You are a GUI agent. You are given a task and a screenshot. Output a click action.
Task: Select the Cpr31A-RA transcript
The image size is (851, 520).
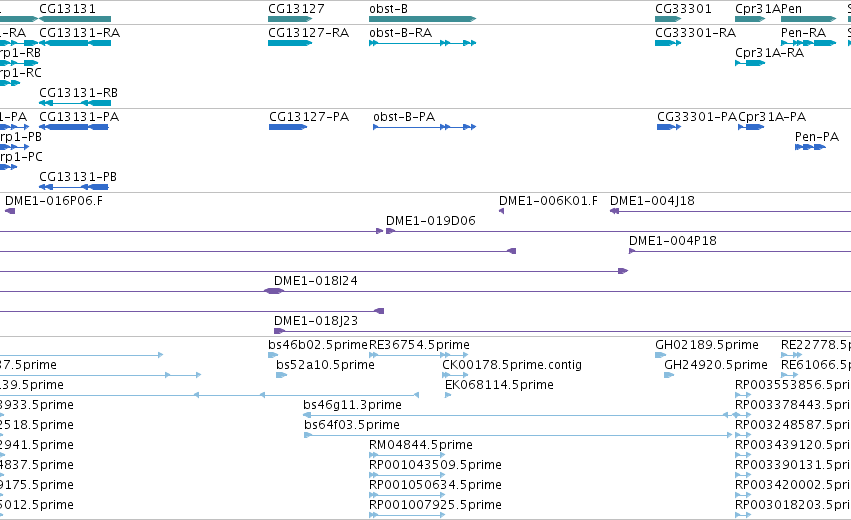point(750,63)
